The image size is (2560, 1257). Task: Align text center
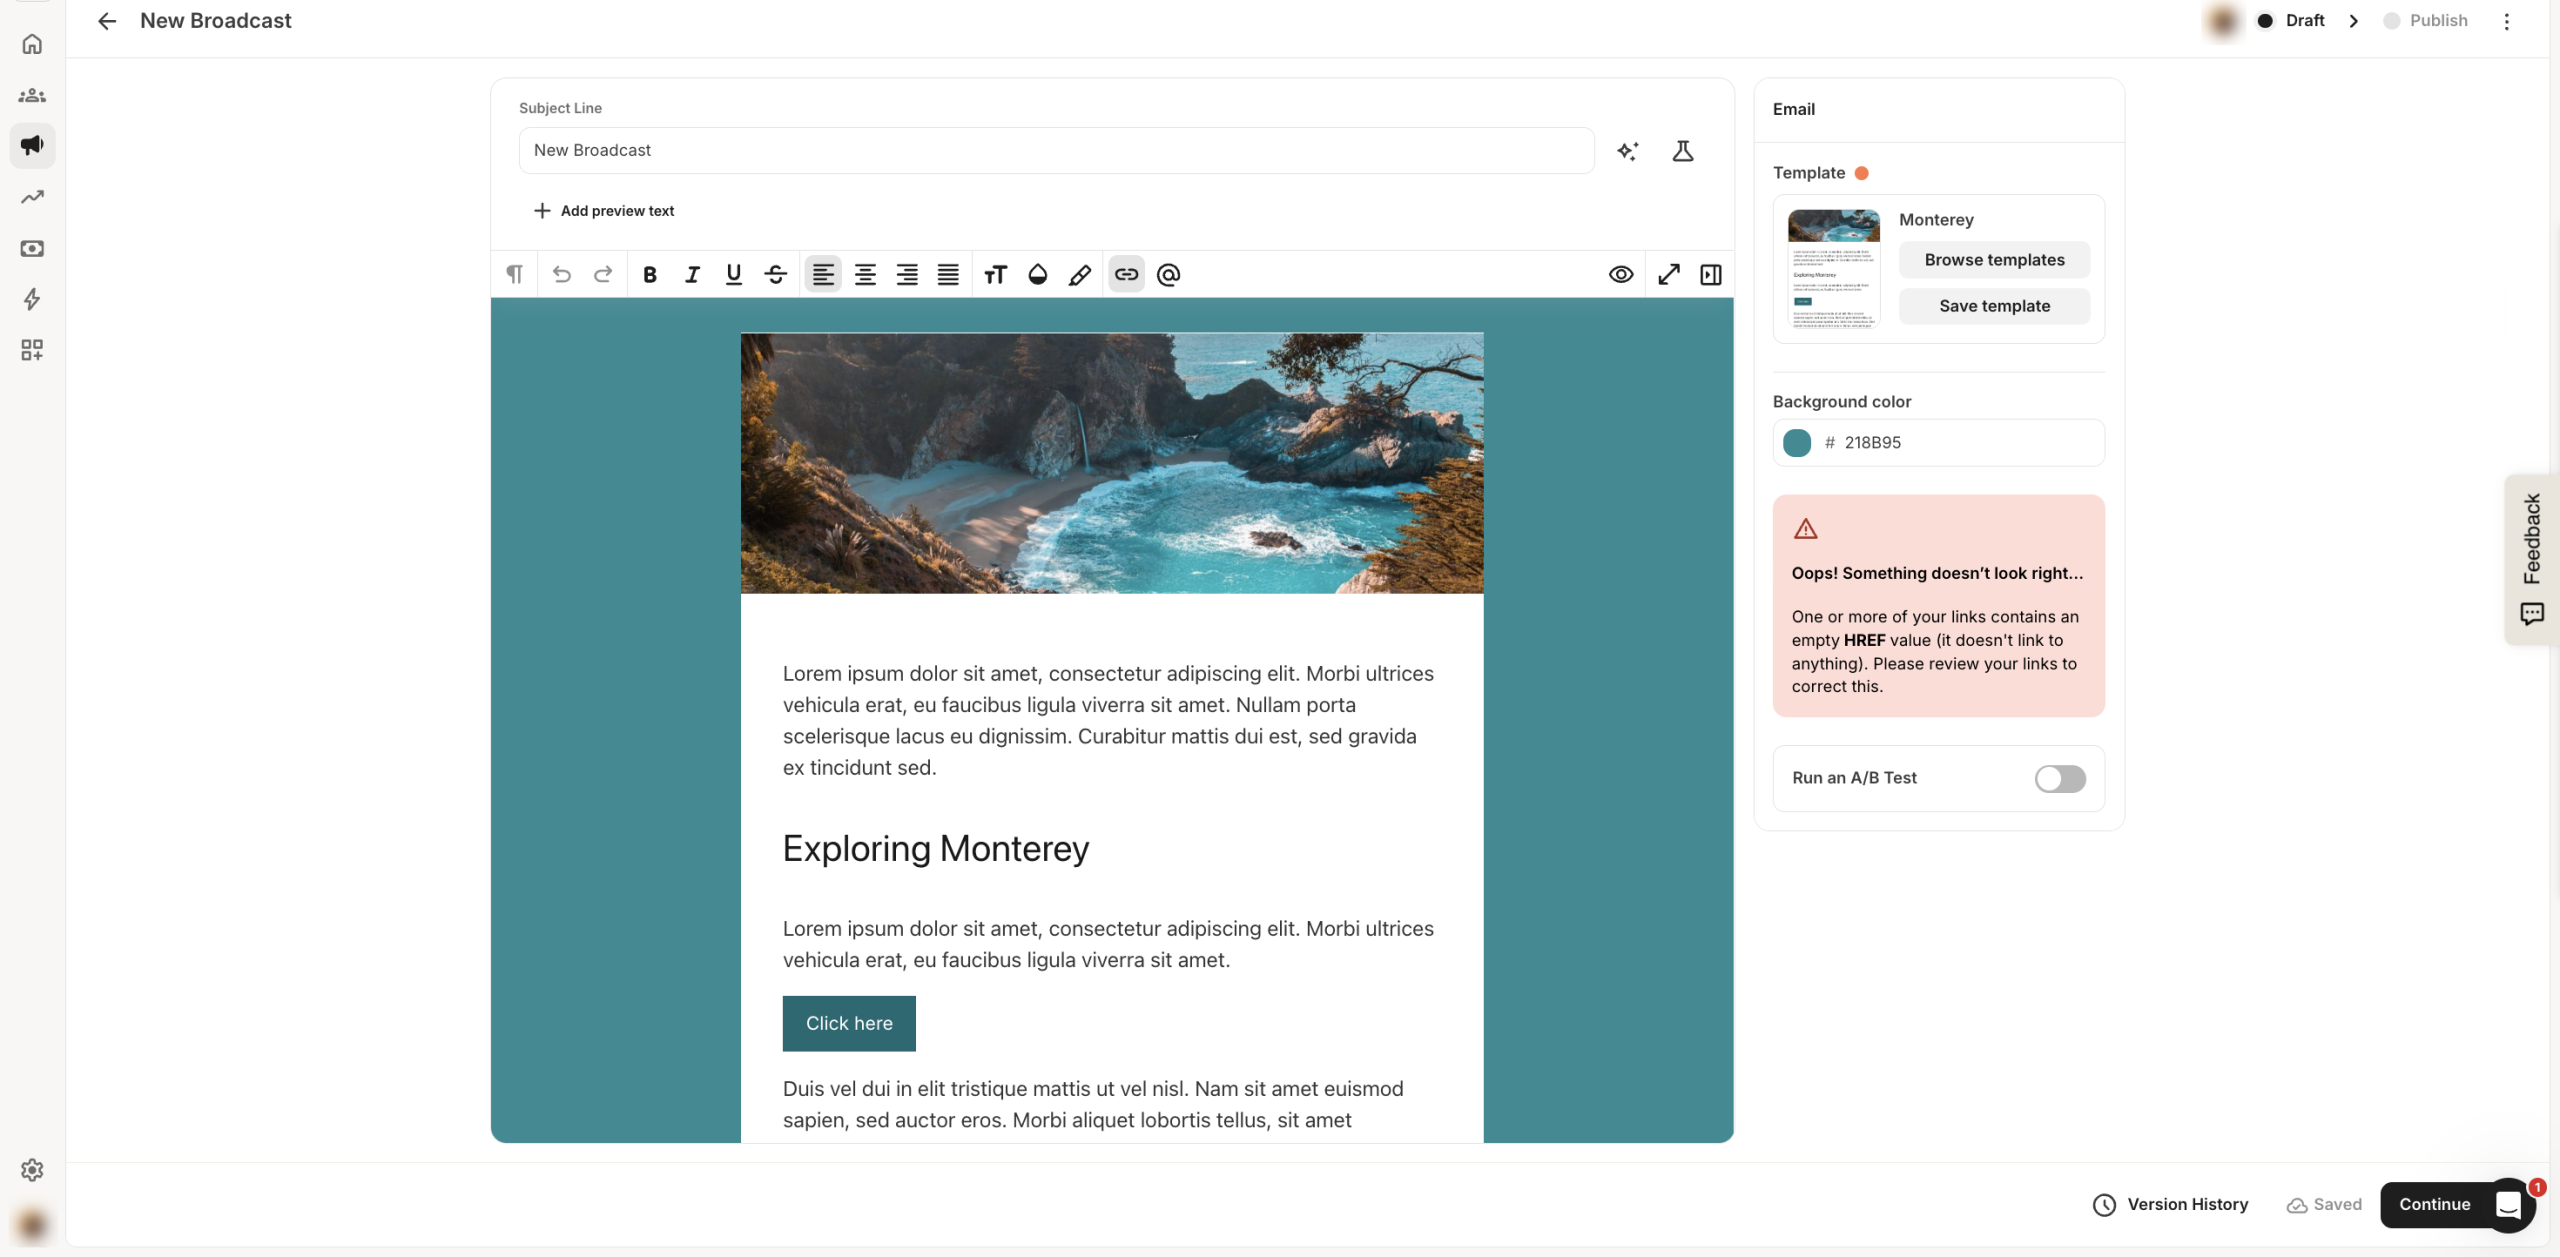click(865, 274)
